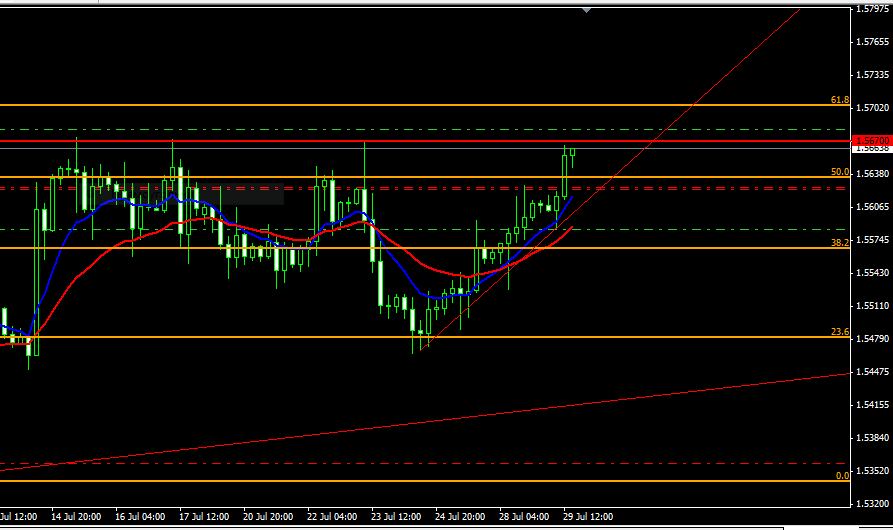The height and width of the screenshot is (530, 893).
Task: Click the 1.57020 price scale value
Action: click(872, 108)
